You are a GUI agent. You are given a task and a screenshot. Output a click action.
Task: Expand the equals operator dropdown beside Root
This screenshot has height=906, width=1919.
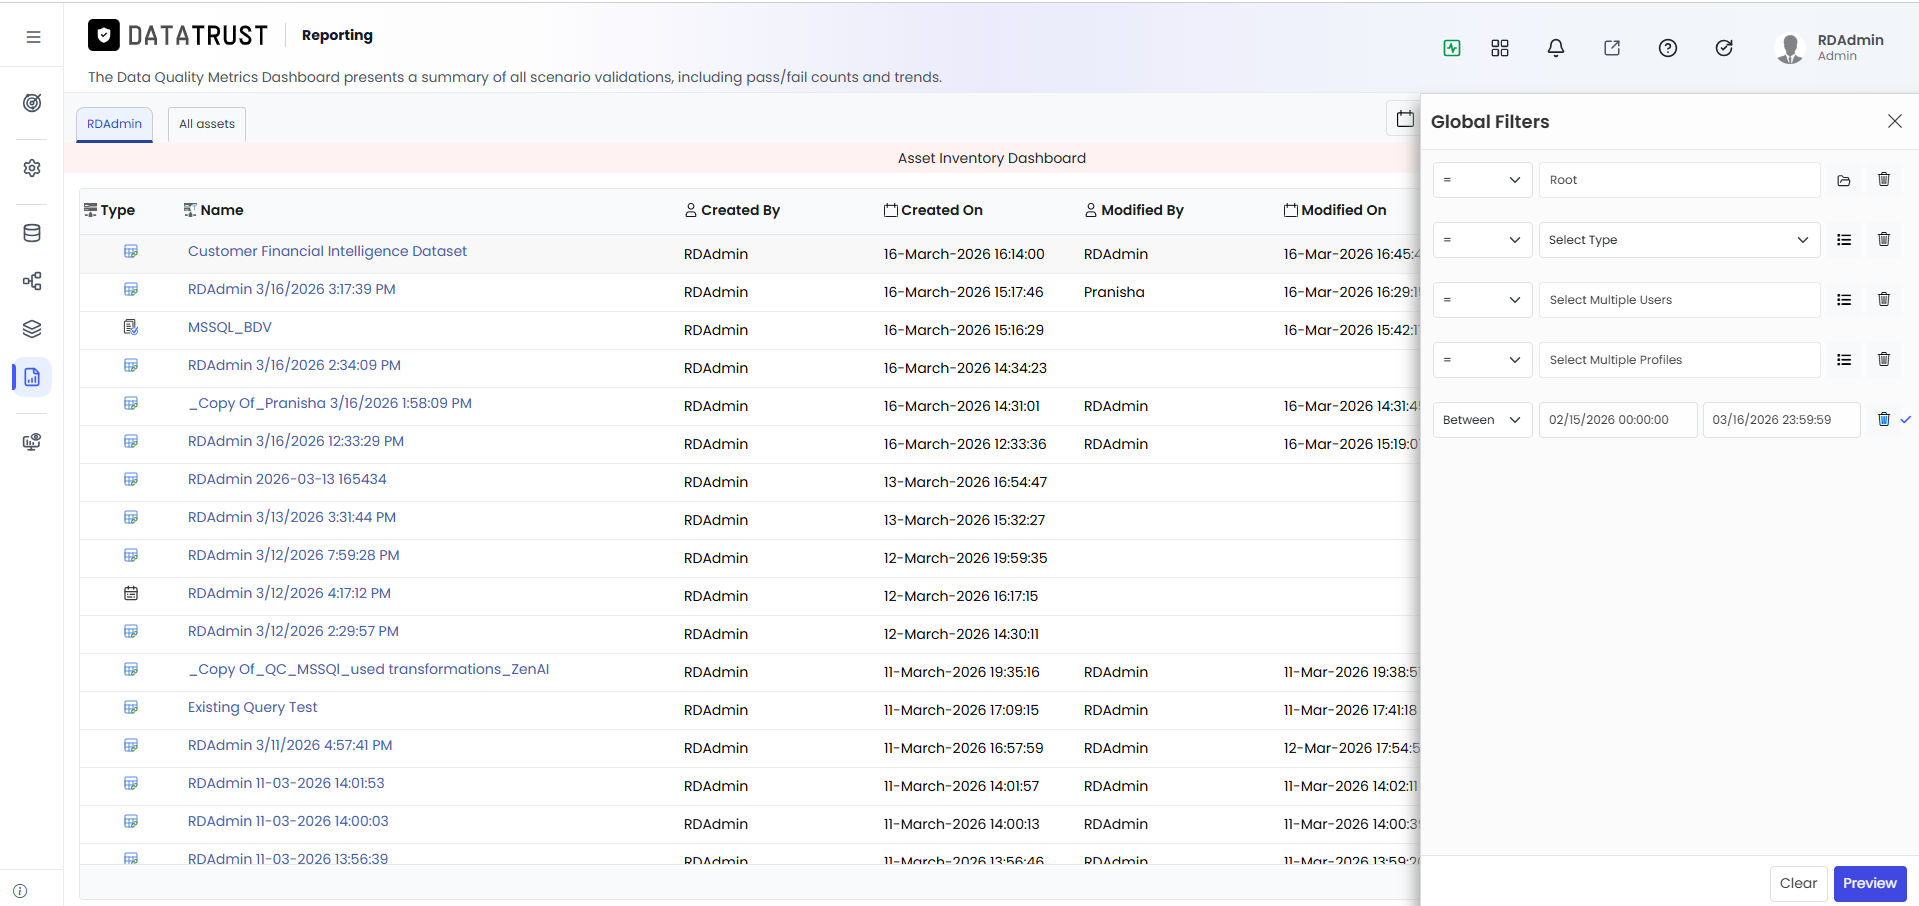point(1482,180)
